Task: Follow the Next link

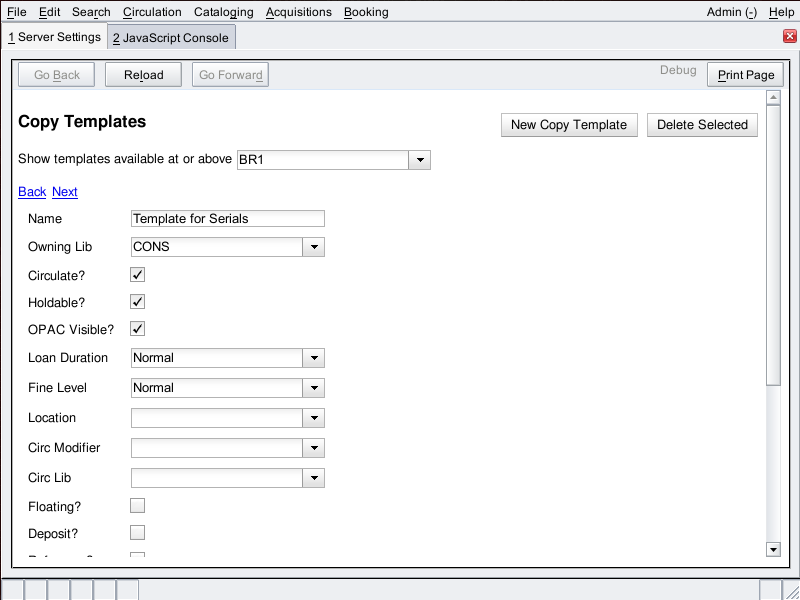Action: (x=65, y=192)
